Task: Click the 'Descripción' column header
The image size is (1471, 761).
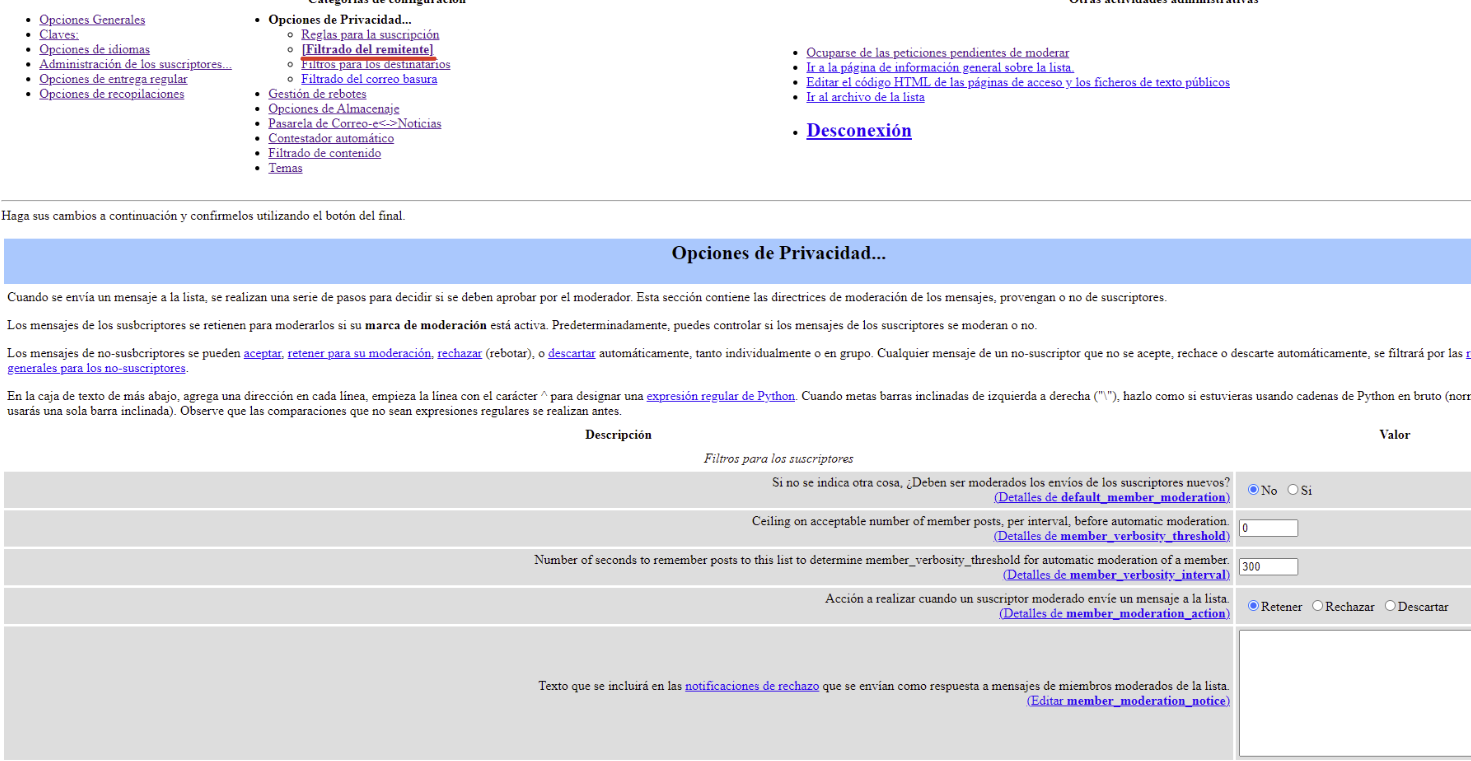Action: click(x=618, y=435)
